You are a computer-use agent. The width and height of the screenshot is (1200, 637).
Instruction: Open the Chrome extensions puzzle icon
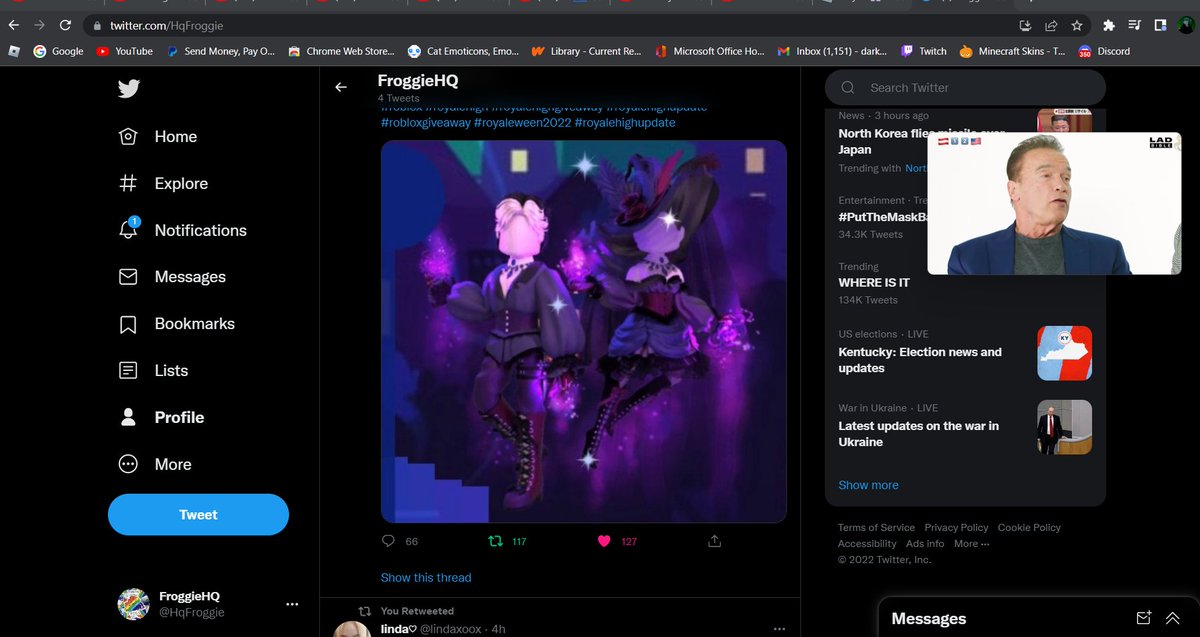click(1109, 25)
